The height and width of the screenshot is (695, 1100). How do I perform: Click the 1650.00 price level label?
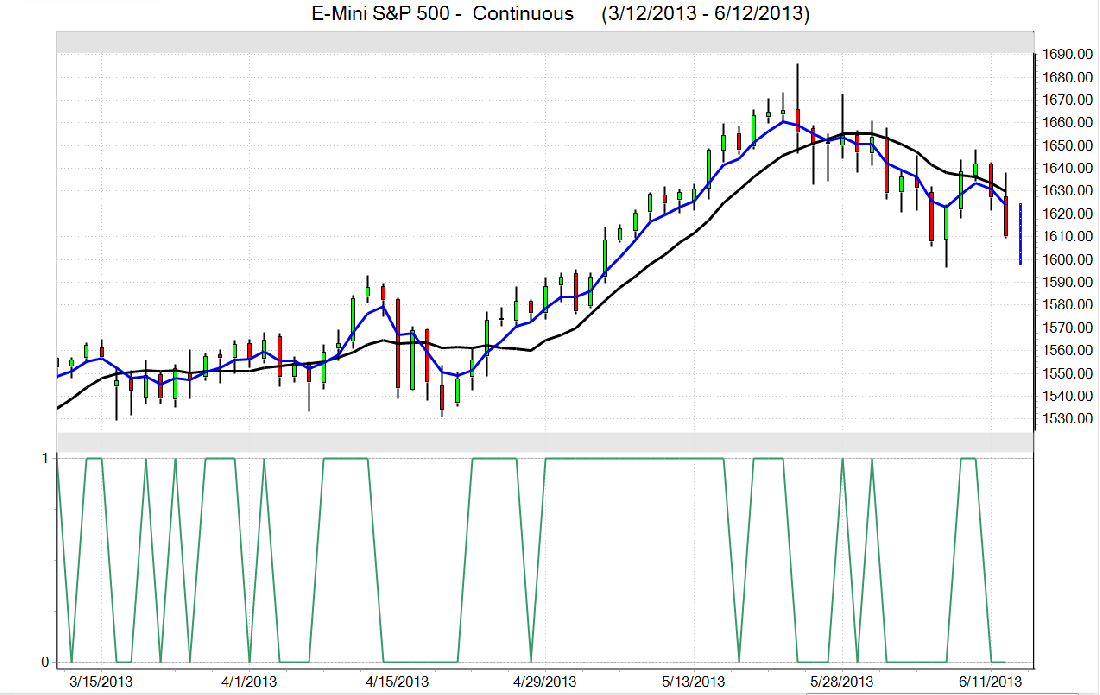click(x=1064, y=145)
